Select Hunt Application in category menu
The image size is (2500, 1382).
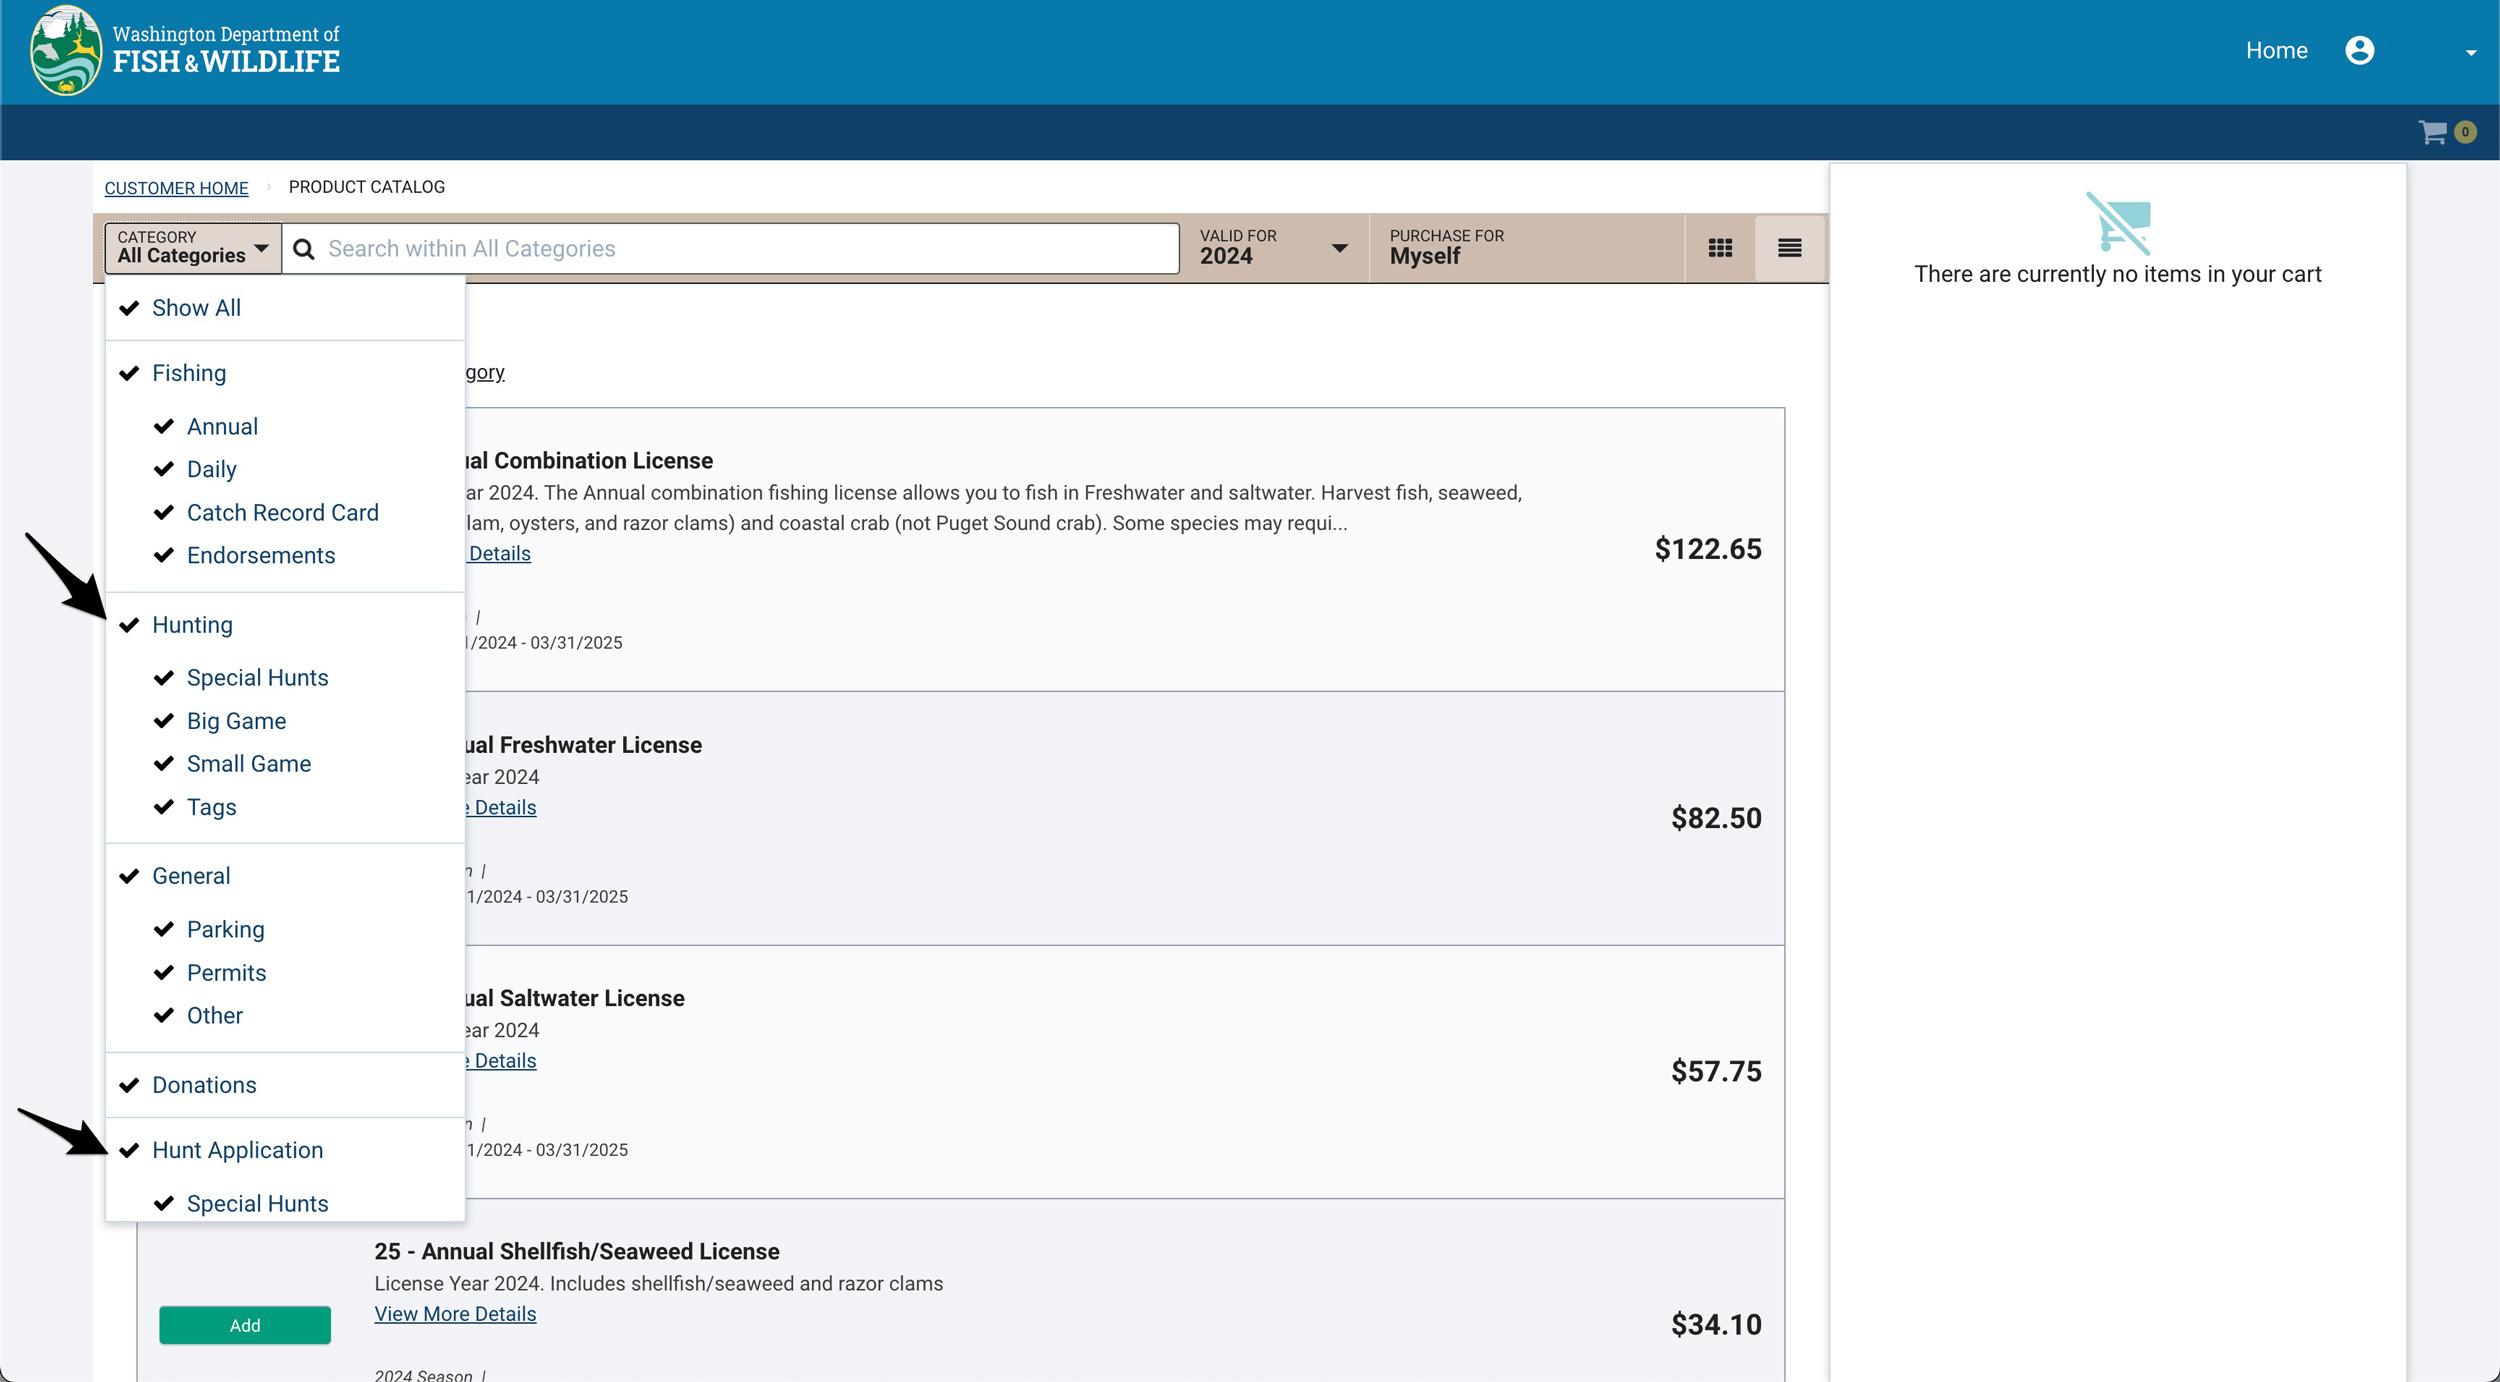coord(237,1150)
